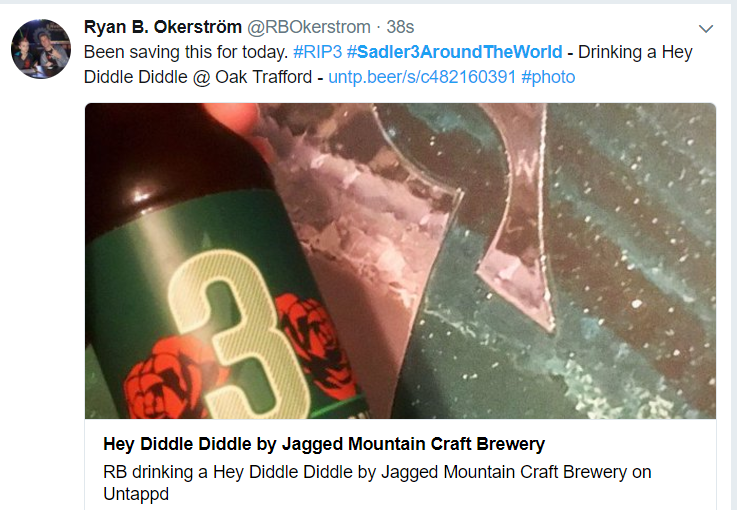Image resolution: width=737 pixels, height=510 pixels.
Task: Click the 'Oak Trafford' text in the tweet
Action: 263,77
